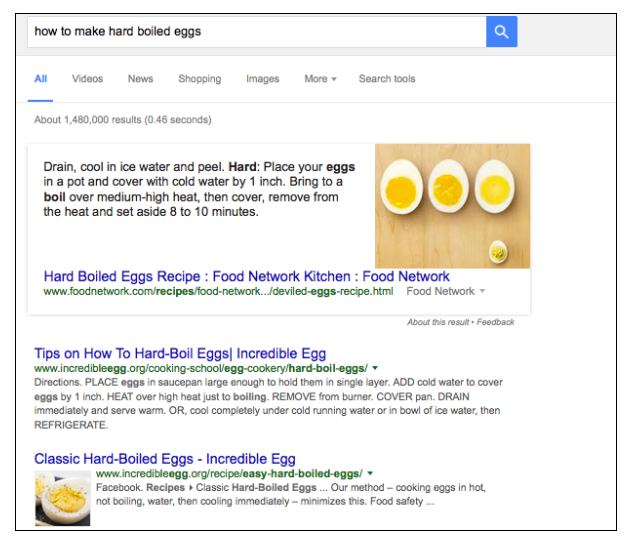Image resolution: width=628 pixels, height=545 pixels.
Task: Click the foodnetwork.com green URL in the snippet
Action: [218, 291]
